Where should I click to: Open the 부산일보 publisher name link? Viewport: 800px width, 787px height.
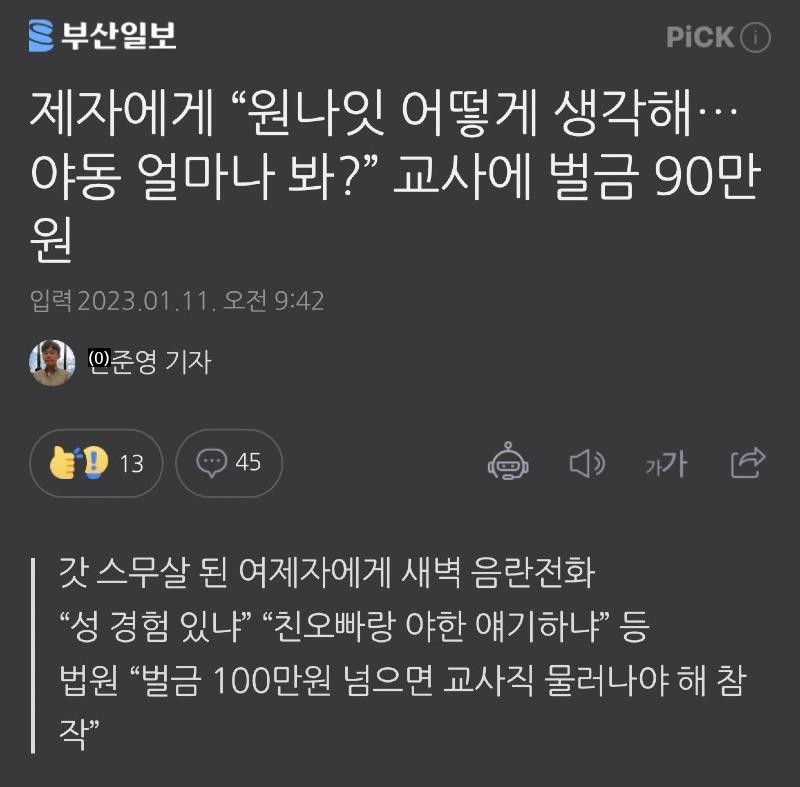click(x=119, y=36)
